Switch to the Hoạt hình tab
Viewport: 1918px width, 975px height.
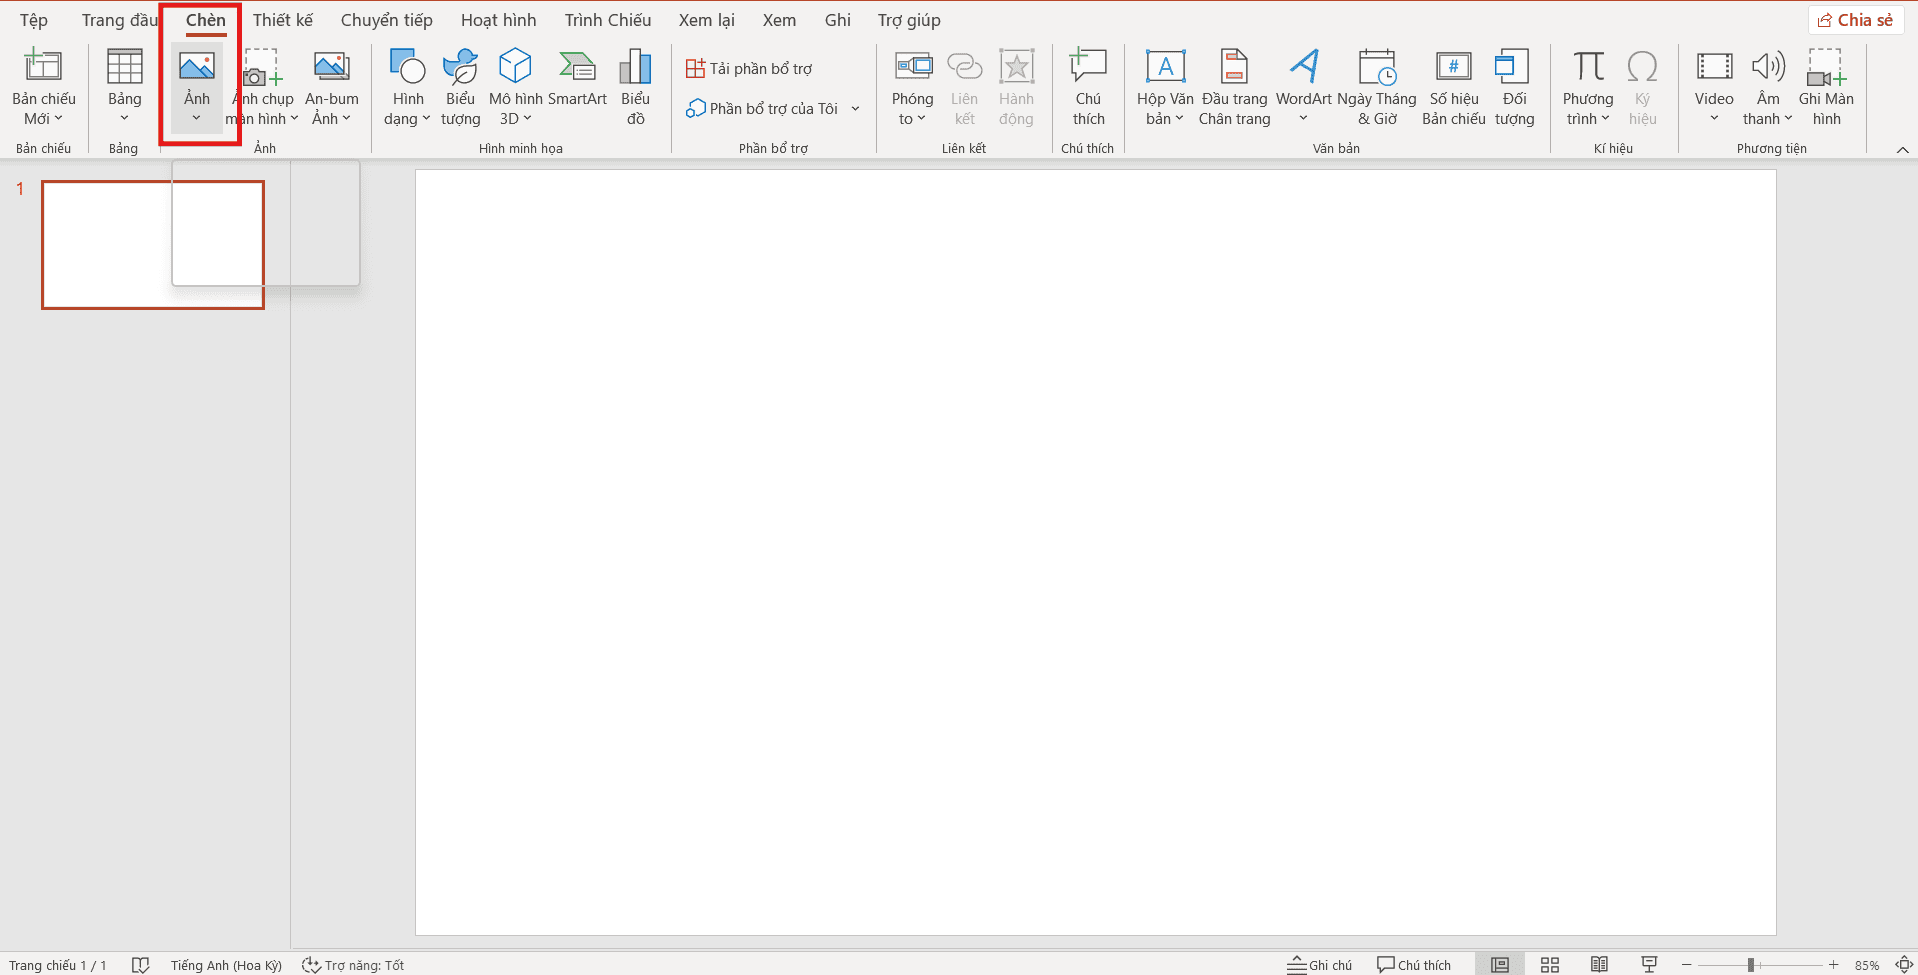(x=498, y=20)
